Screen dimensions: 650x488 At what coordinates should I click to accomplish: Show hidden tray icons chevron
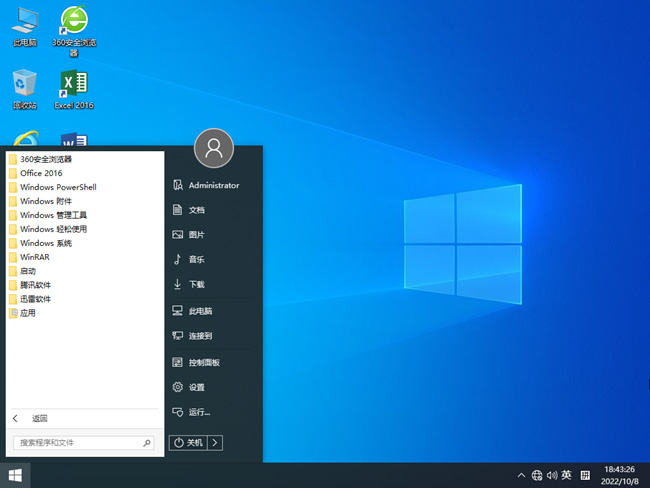click(x=521, y=475)
